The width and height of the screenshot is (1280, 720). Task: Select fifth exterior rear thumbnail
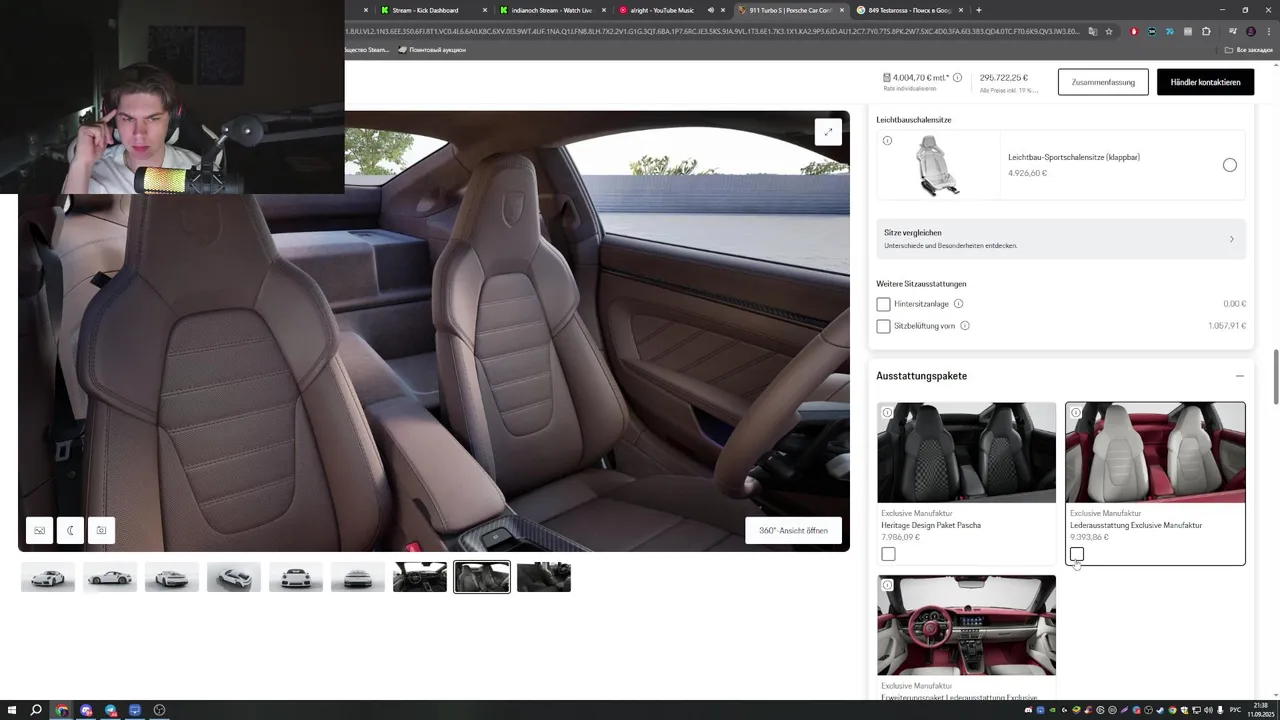[x=296, y=577]
